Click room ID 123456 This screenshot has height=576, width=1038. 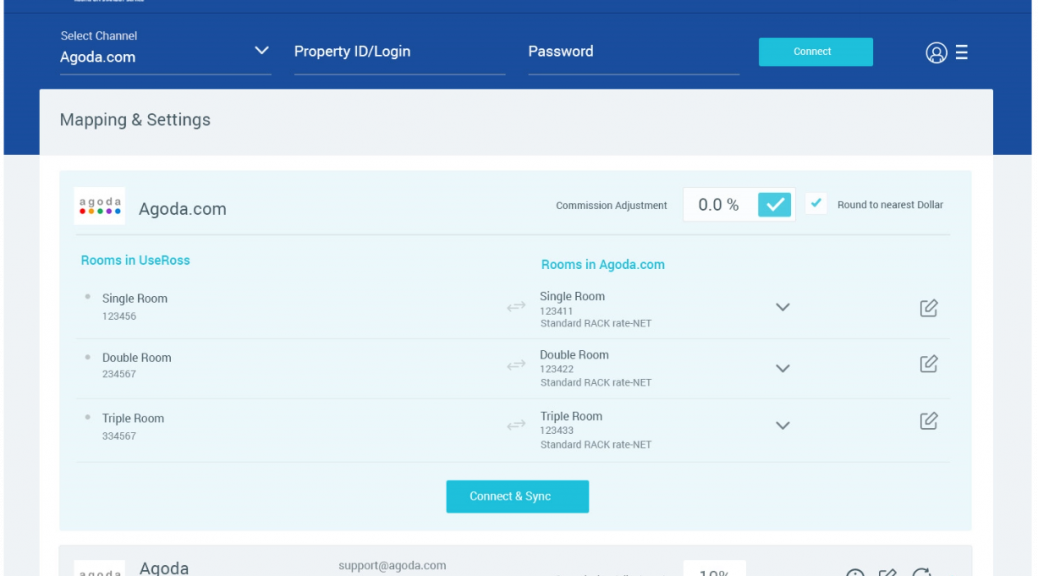(119, 316)
